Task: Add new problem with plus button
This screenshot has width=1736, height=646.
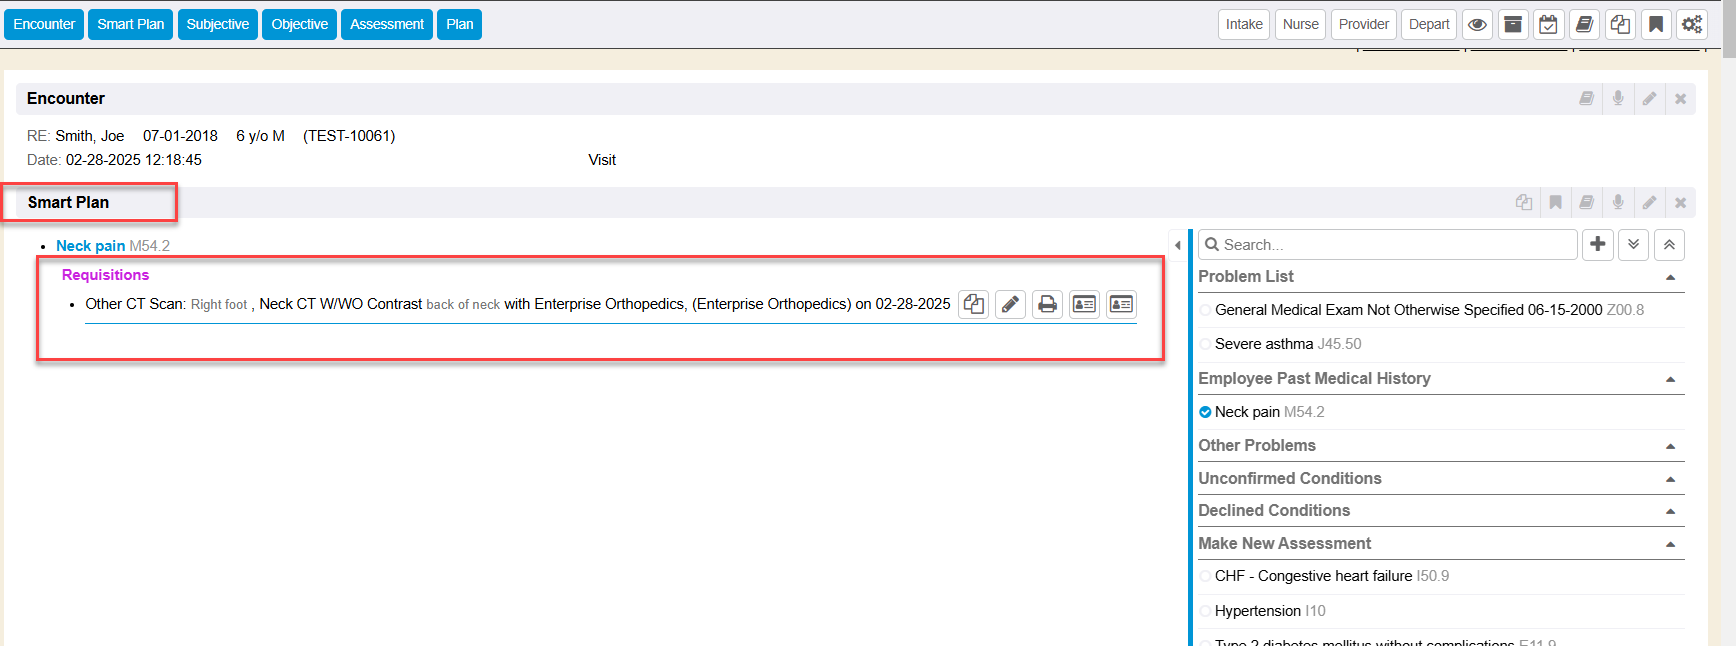Action: [1598, 244]
